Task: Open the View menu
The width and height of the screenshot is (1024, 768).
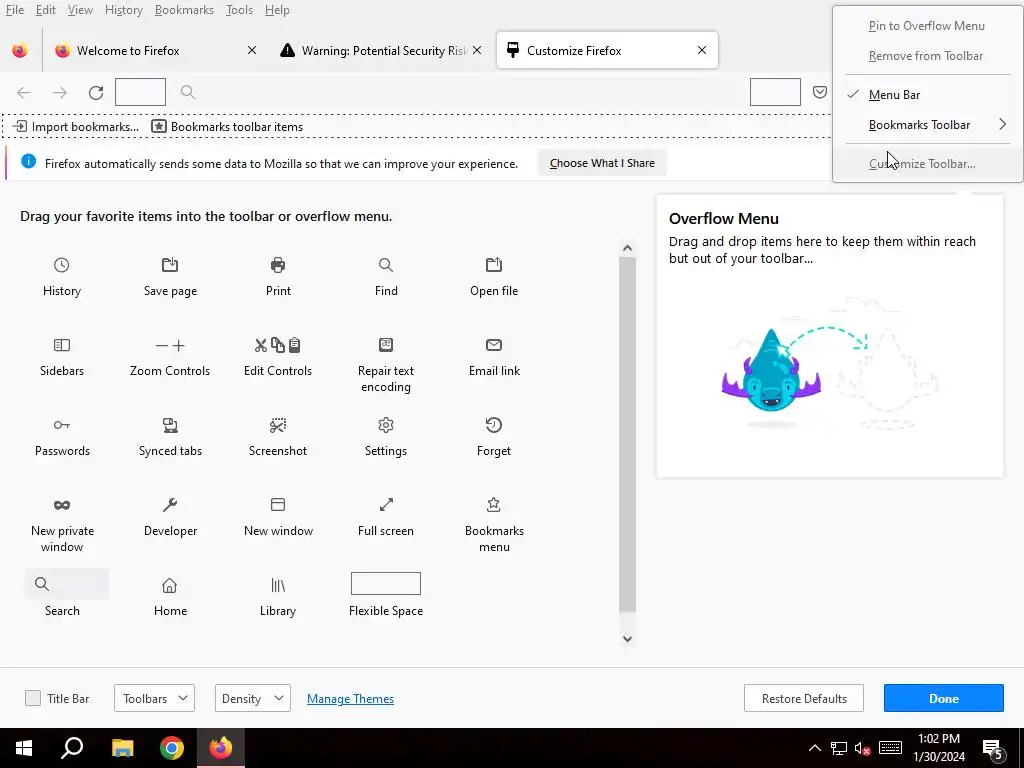Action: point(80,10)
